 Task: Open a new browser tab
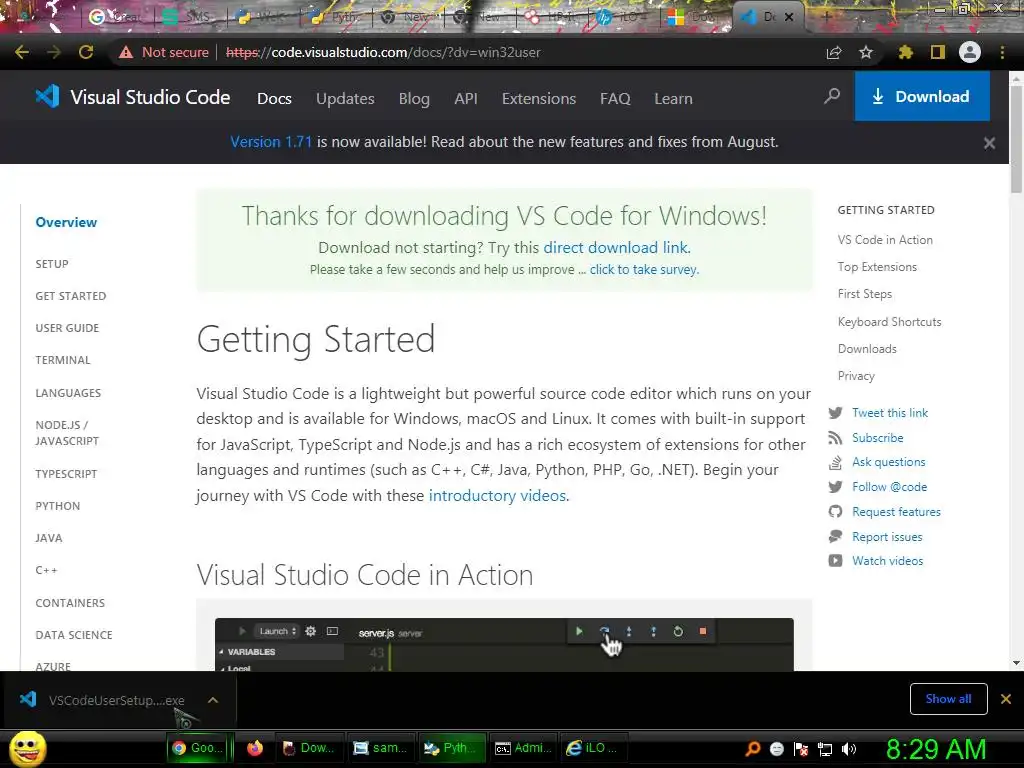coord(825,18)
